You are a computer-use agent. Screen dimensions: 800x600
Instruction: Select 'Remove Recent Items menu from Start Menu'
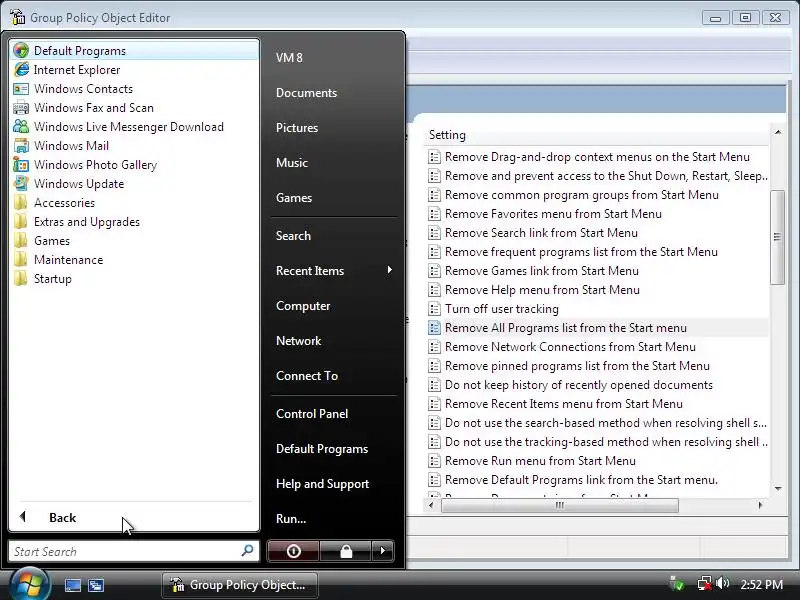point(564,404)
